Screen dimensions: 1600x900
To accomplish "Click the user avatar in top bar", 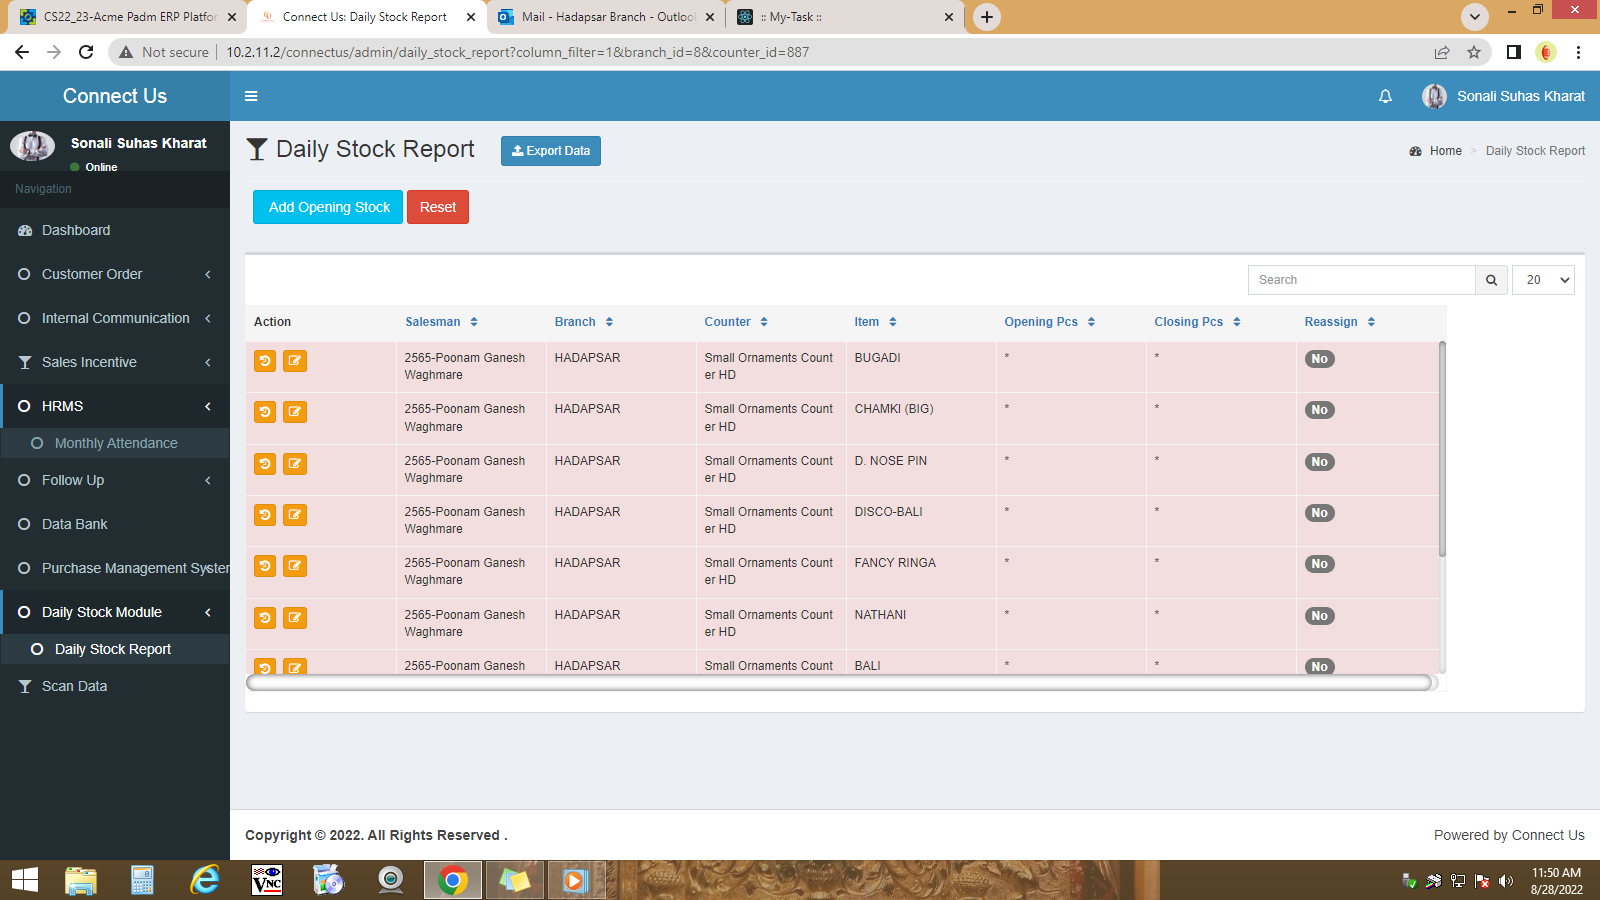I will (1434, 96).
